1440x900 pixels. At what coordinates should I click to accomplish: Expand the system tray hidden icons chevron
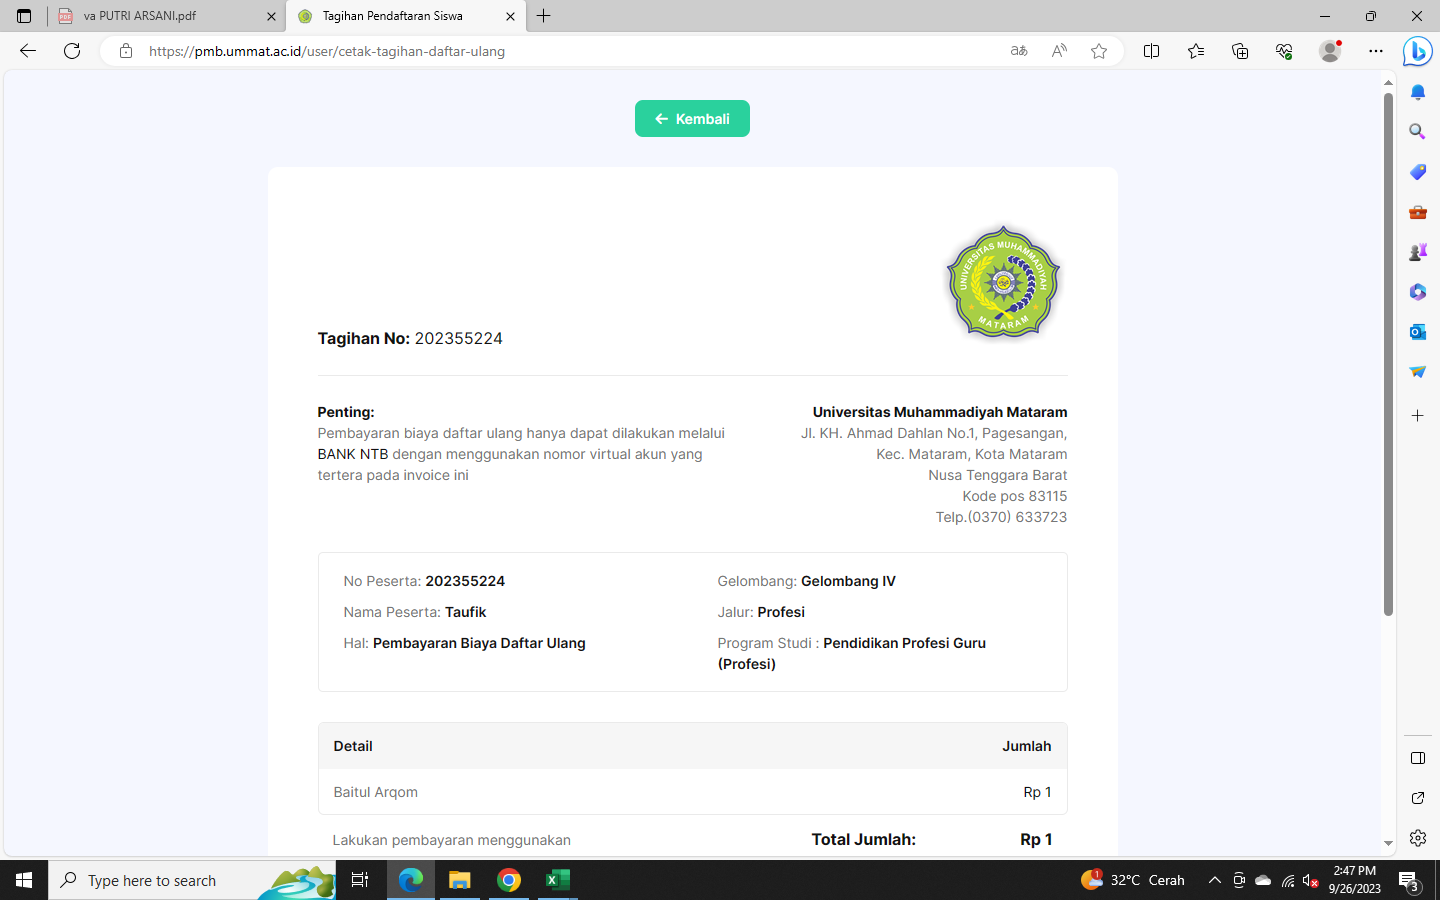(1214, 880)
